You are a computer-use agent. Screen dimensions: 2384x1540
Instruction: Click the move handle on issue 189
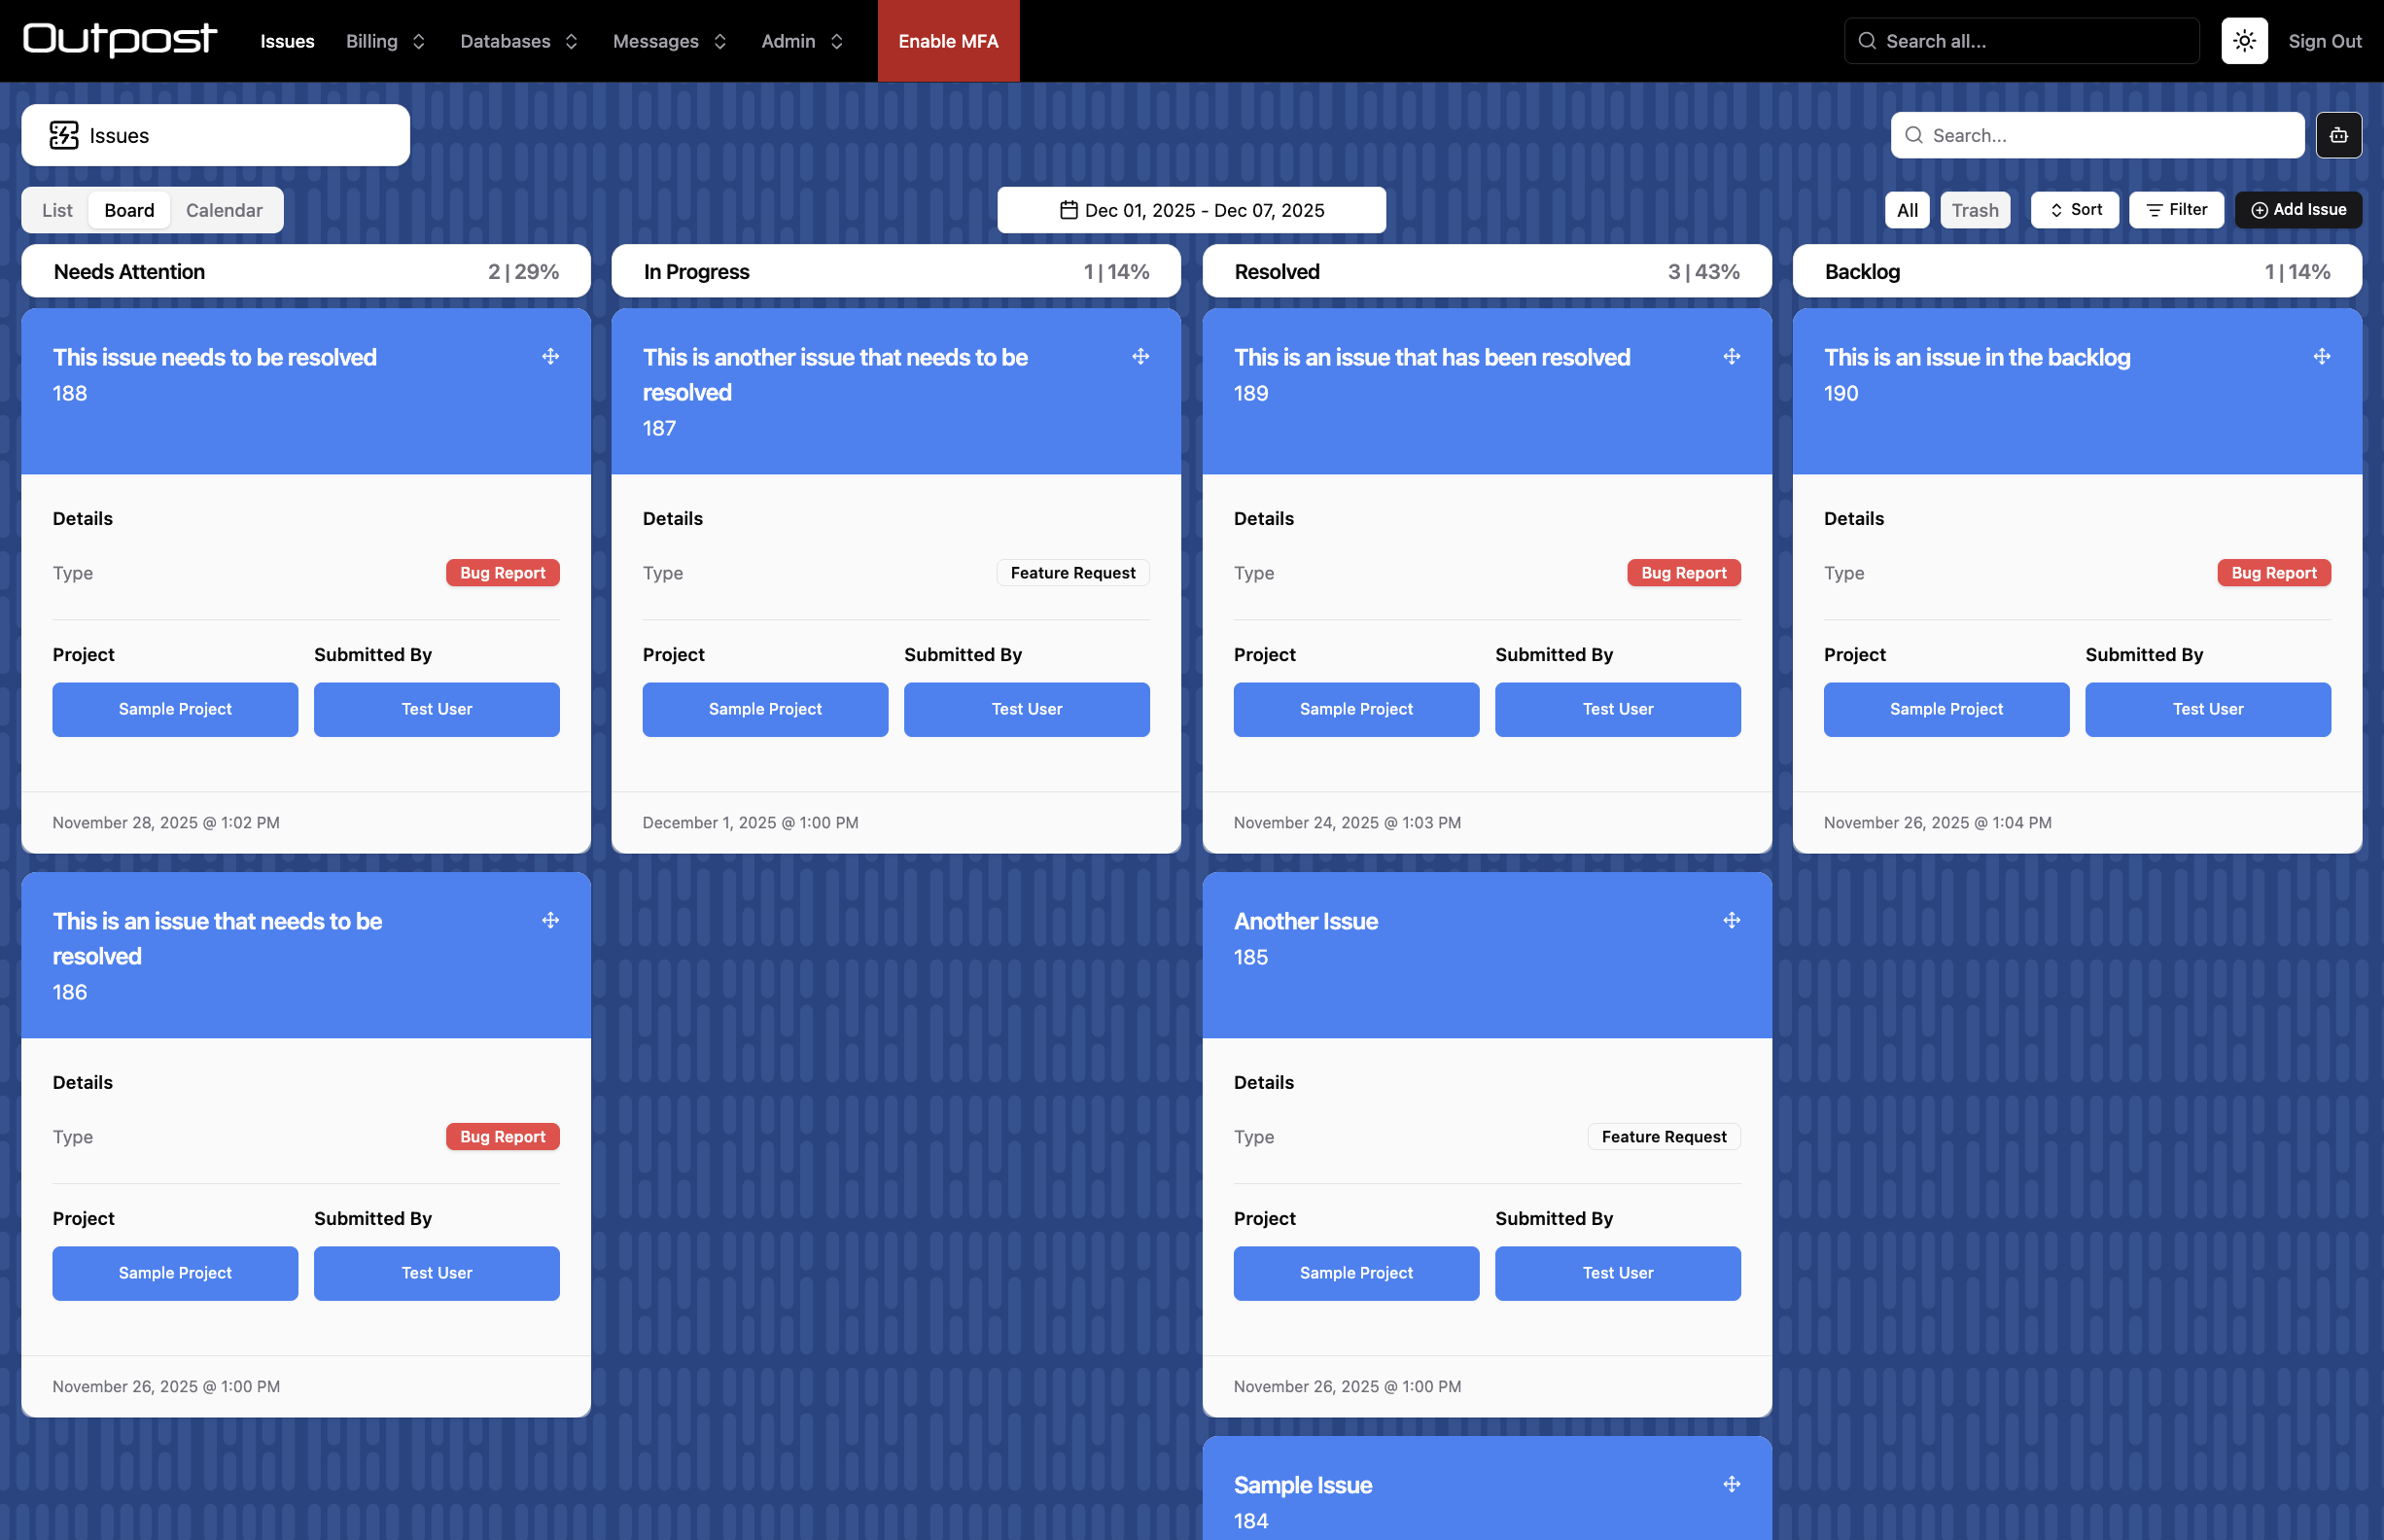(x=1731, y=357)
